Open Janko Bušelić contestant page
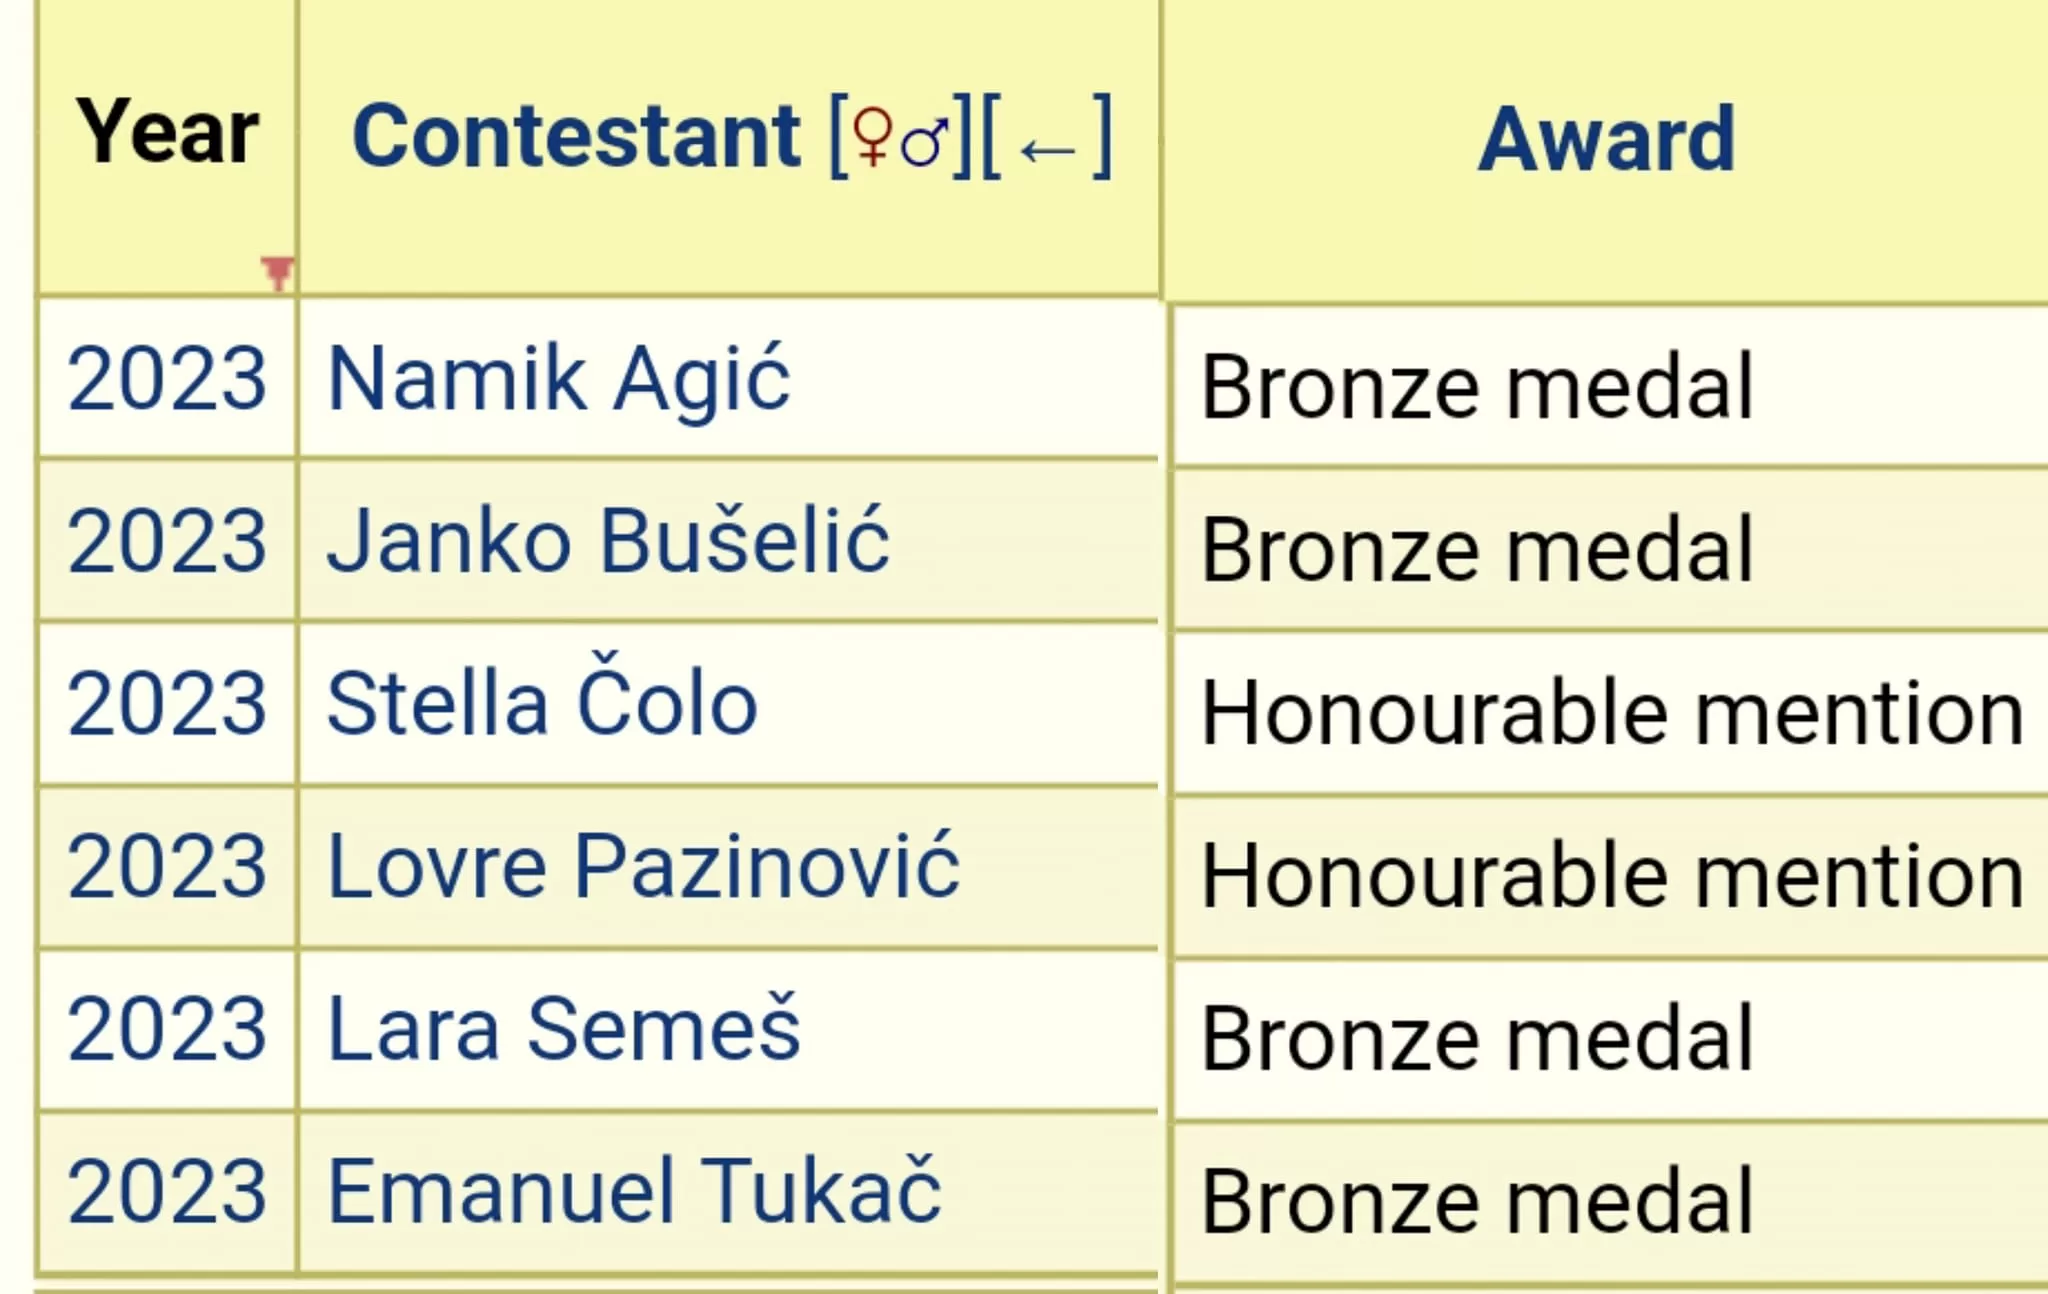The image size is (2048, 1294). pos(608,541)
